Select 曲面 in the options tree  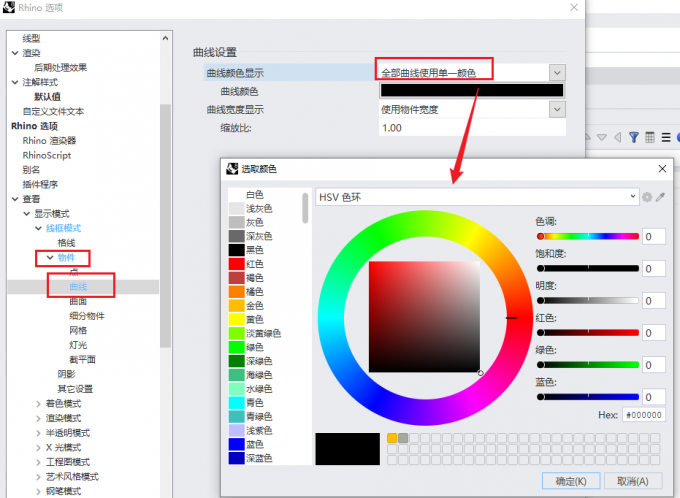[78, 301]
